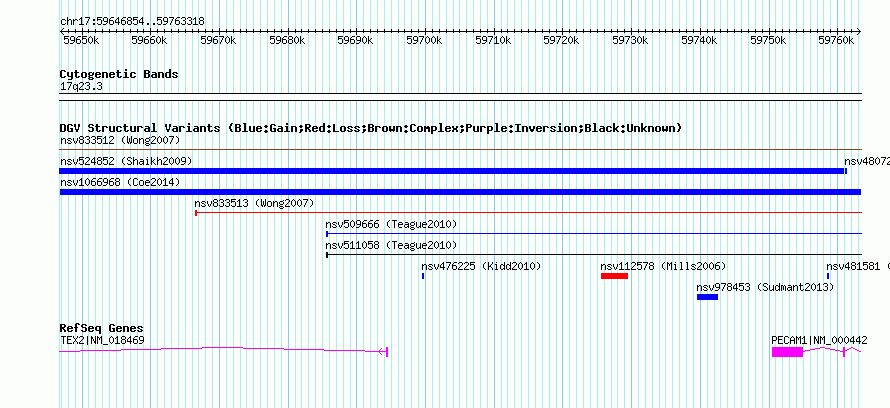Click the PECAM1|NM_000442 gene label
The width and height of the screenshot is (890, 408).
point(819,340)
